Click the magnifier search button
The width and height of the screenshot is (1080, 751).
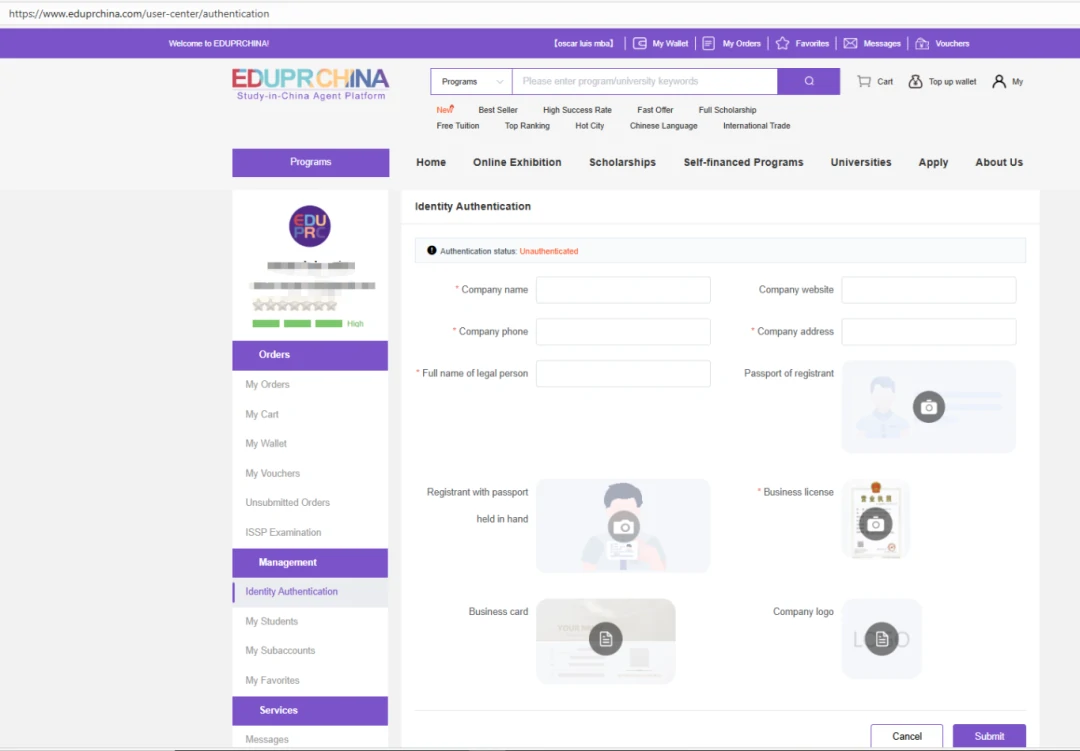coord(808,82)
